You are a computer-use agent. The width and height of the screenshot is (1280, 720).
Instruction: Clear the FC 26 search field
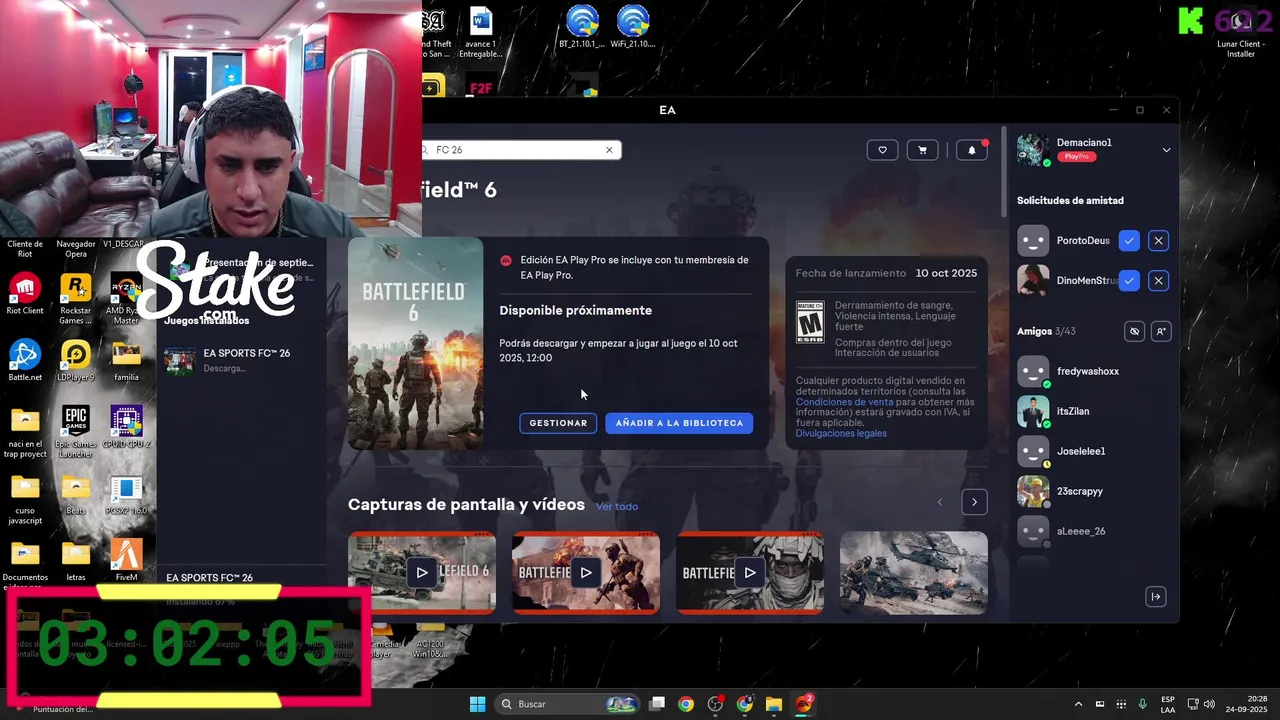[609, 150]
